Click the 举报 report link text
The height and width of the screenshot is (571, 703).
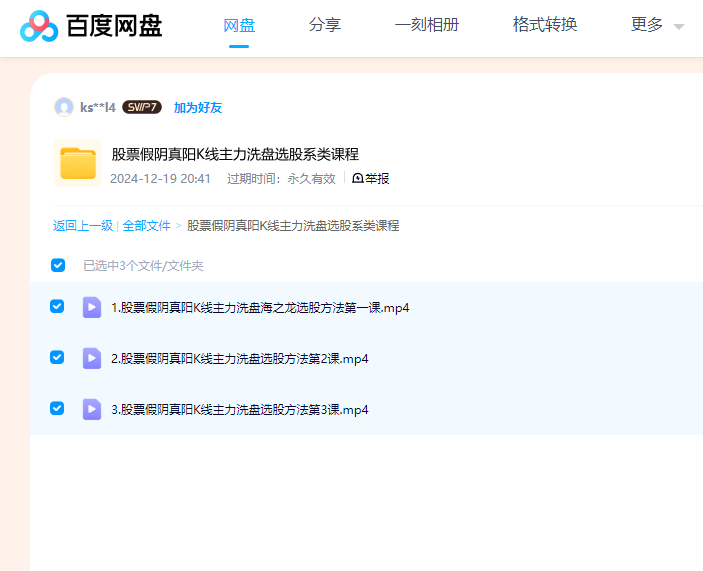tap(377, 178)
